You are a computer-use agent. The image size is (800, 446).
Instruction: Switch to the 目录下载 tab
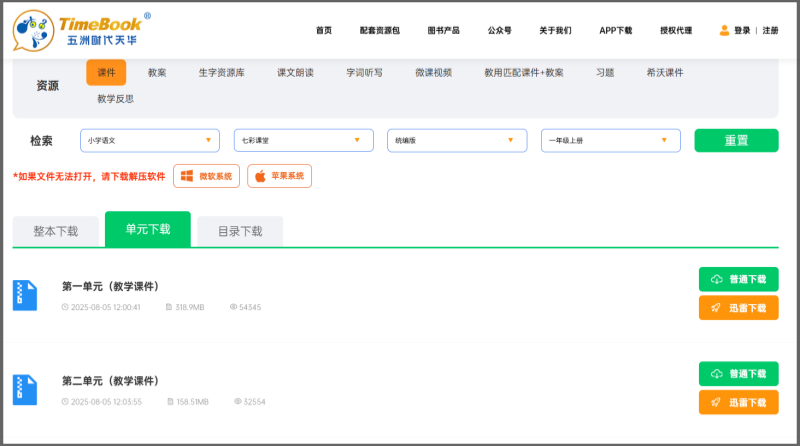tap(240, 231)
